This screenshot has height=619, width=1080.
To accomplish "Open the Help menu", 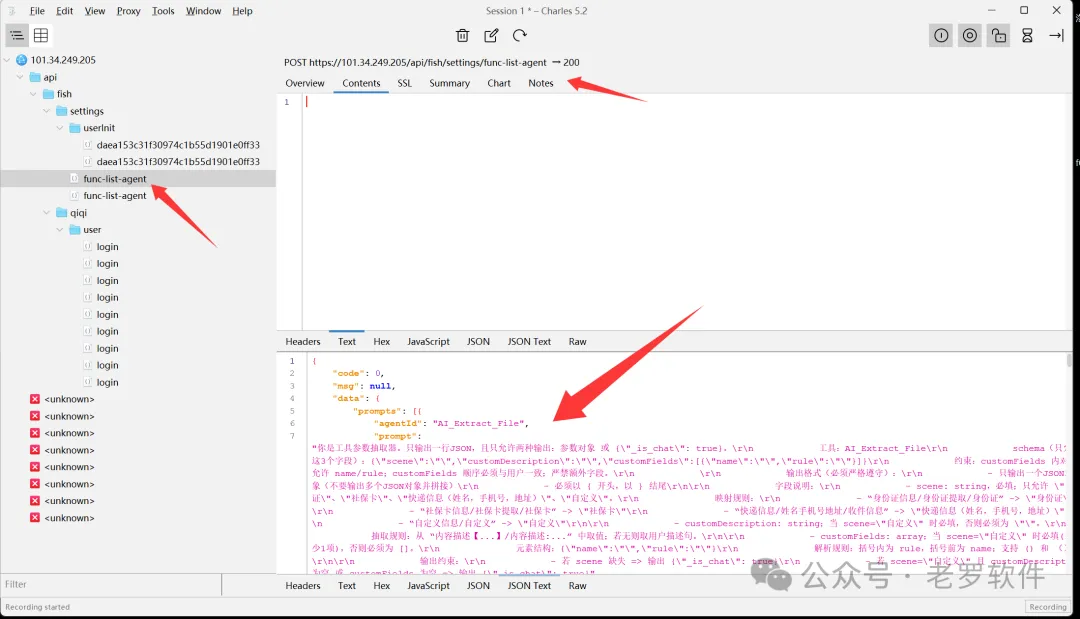I will 242,11.
